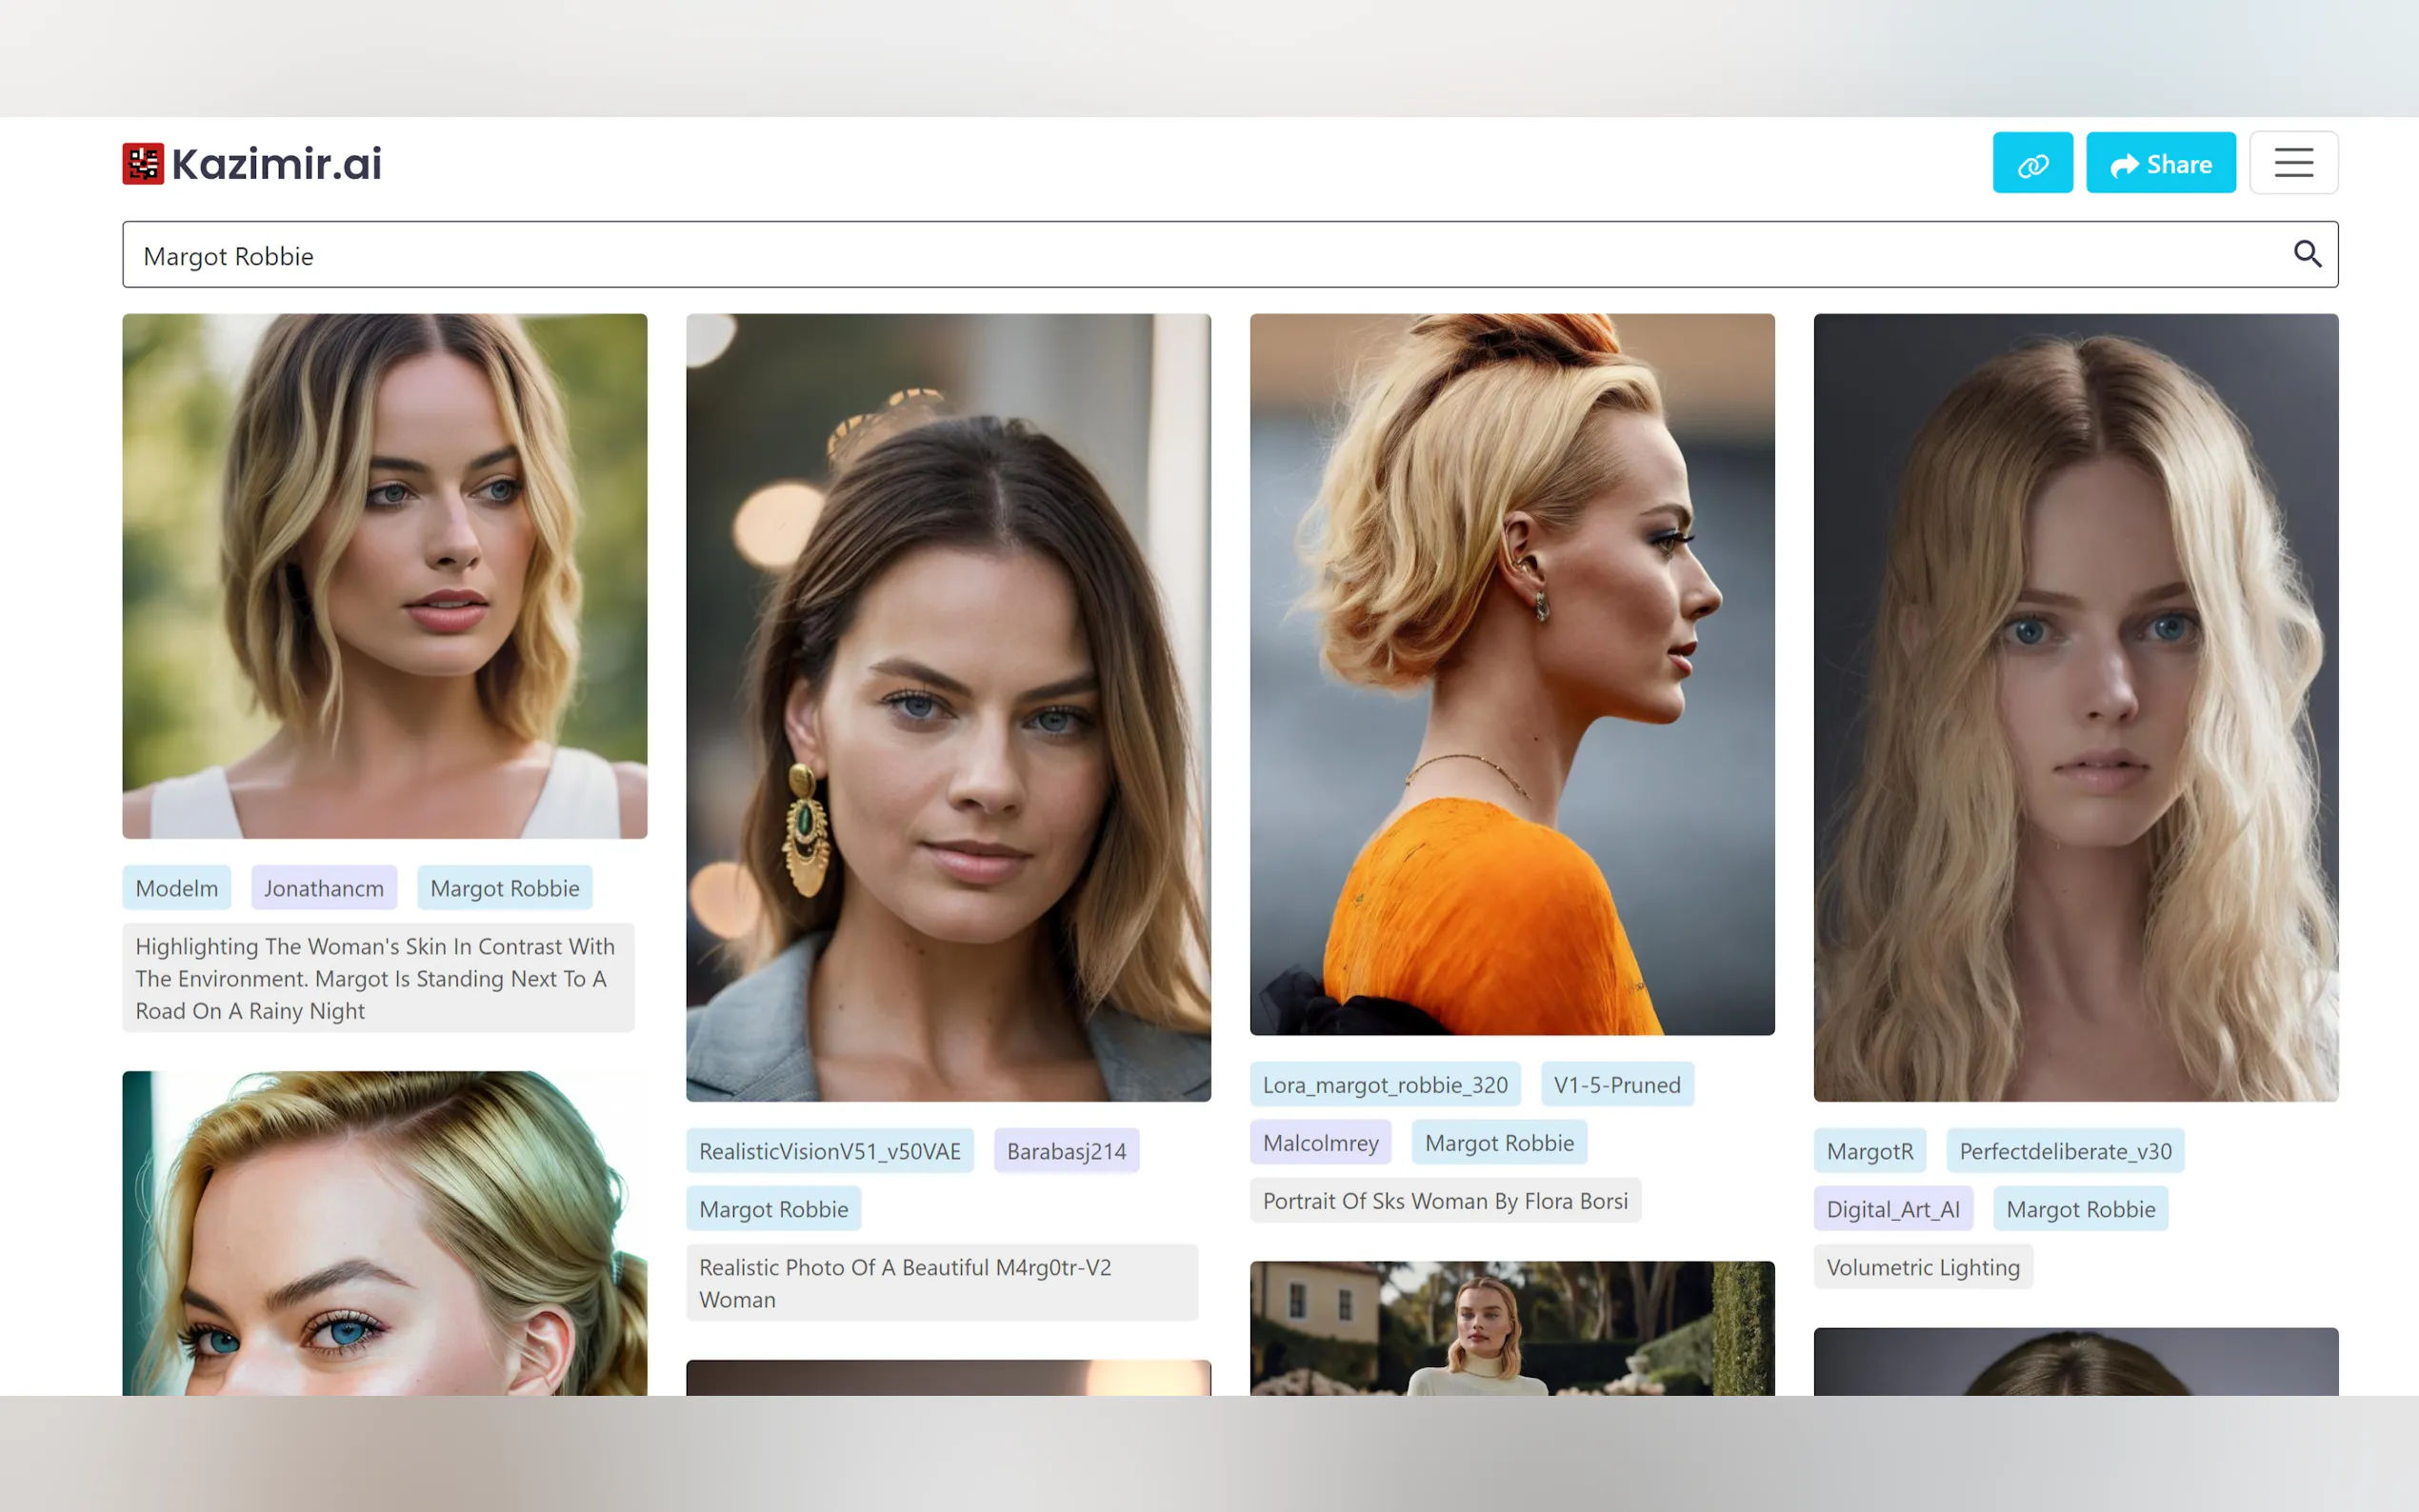Select the Jonathancm user tag
Image resolution: width=2419 pixels, height=1512 pixels.
tap(323, 888)
